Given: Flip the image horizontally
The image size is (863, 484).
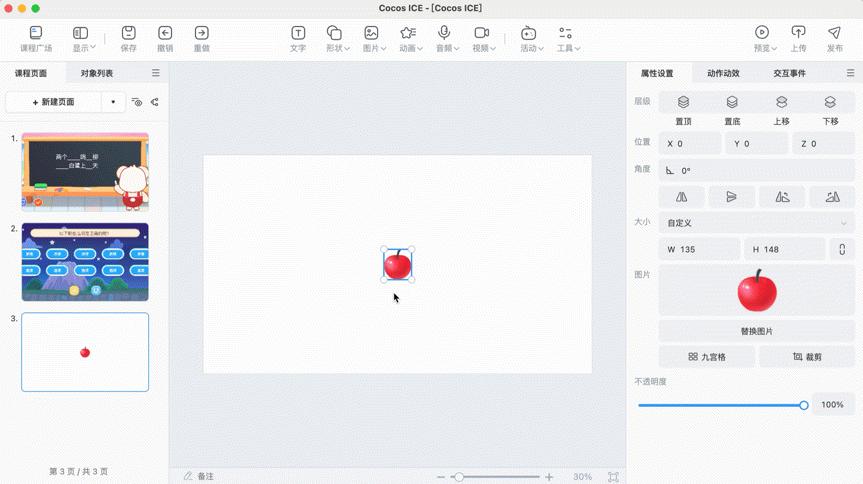Looking at the screenshot, I should coord(682,197).
